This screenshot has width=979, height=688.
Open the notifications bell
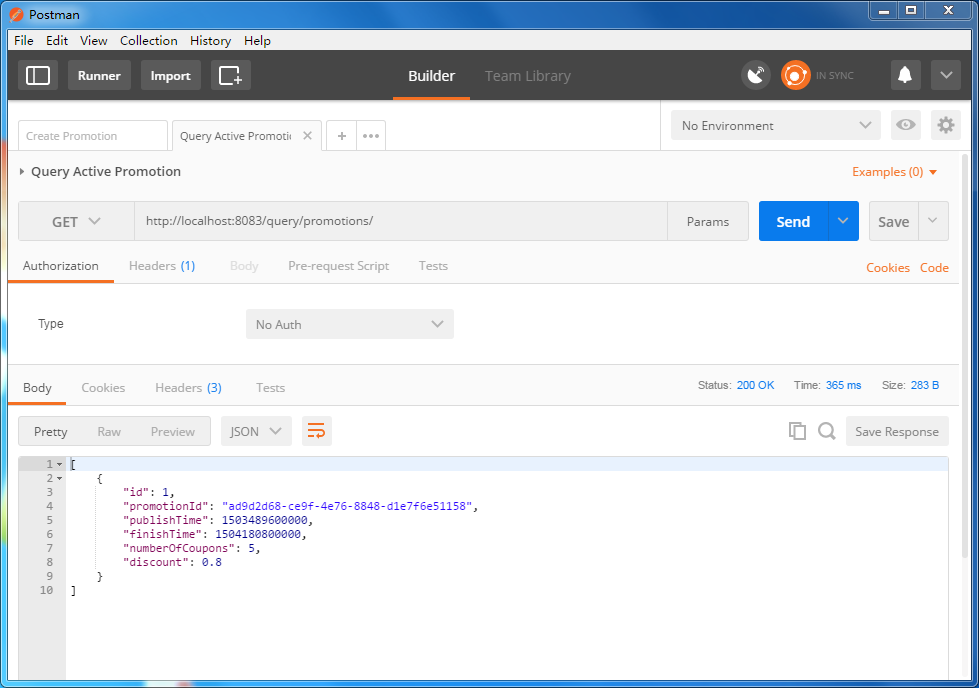[x=905, y=76]
